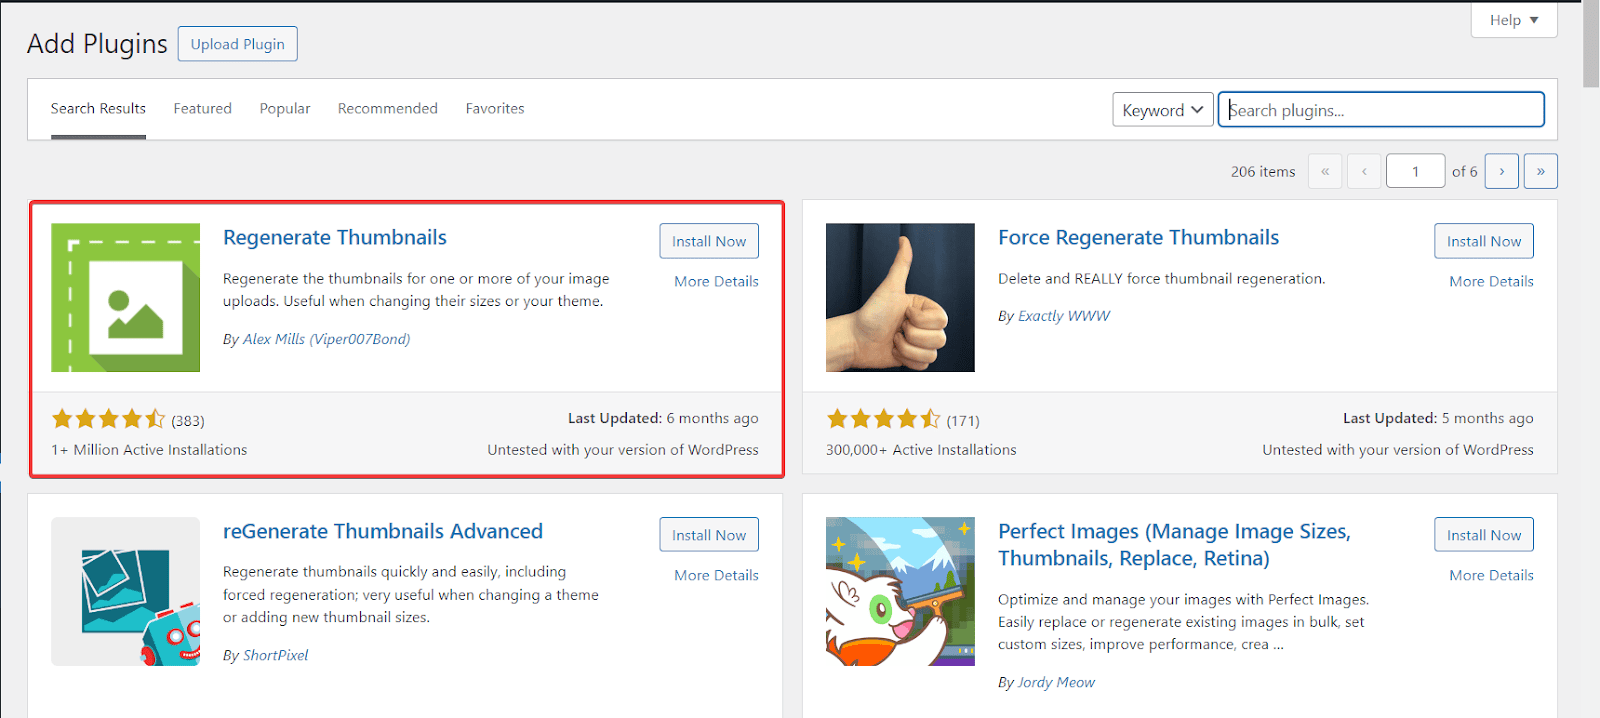Click "300,000+ Active Installations" text
1600x718 pixels.
[x=921, y=450]
